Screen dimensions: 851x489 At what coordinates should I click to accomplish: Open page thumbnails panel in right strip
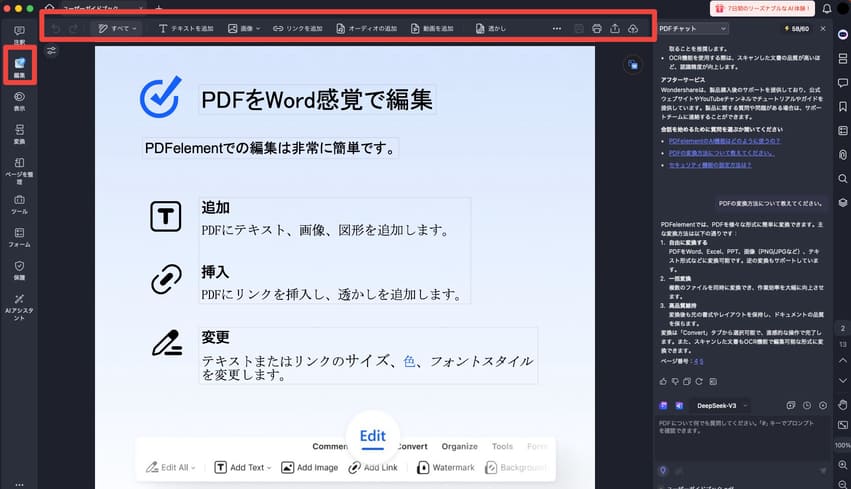[843, 58]
